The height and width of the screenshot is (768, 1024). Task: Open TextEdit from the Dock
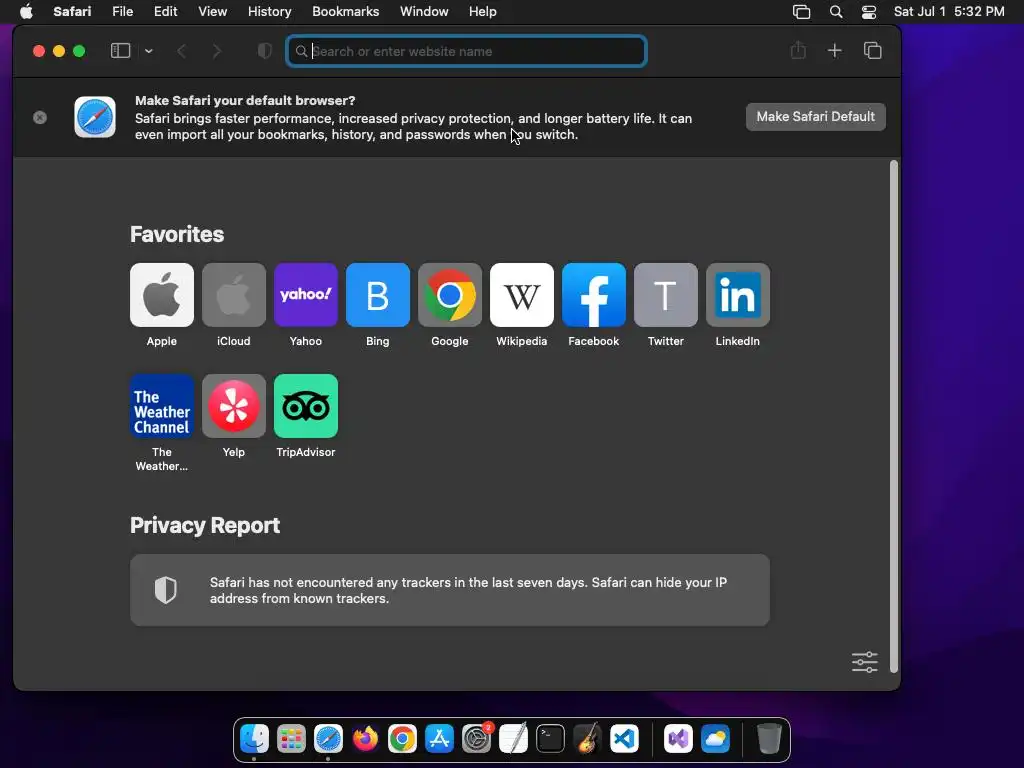[x=513, y=739]
